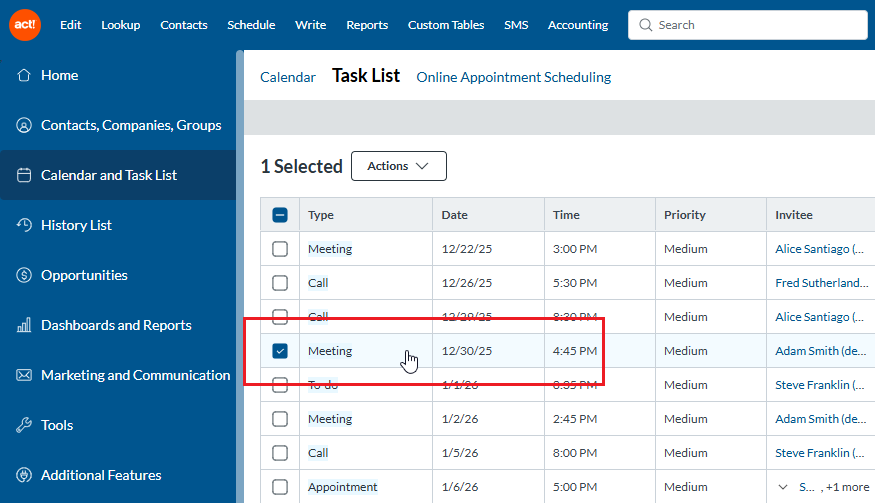The image size is (875, 503).
Task: Open the Edit menu
Action: click(x=71, y=25)
